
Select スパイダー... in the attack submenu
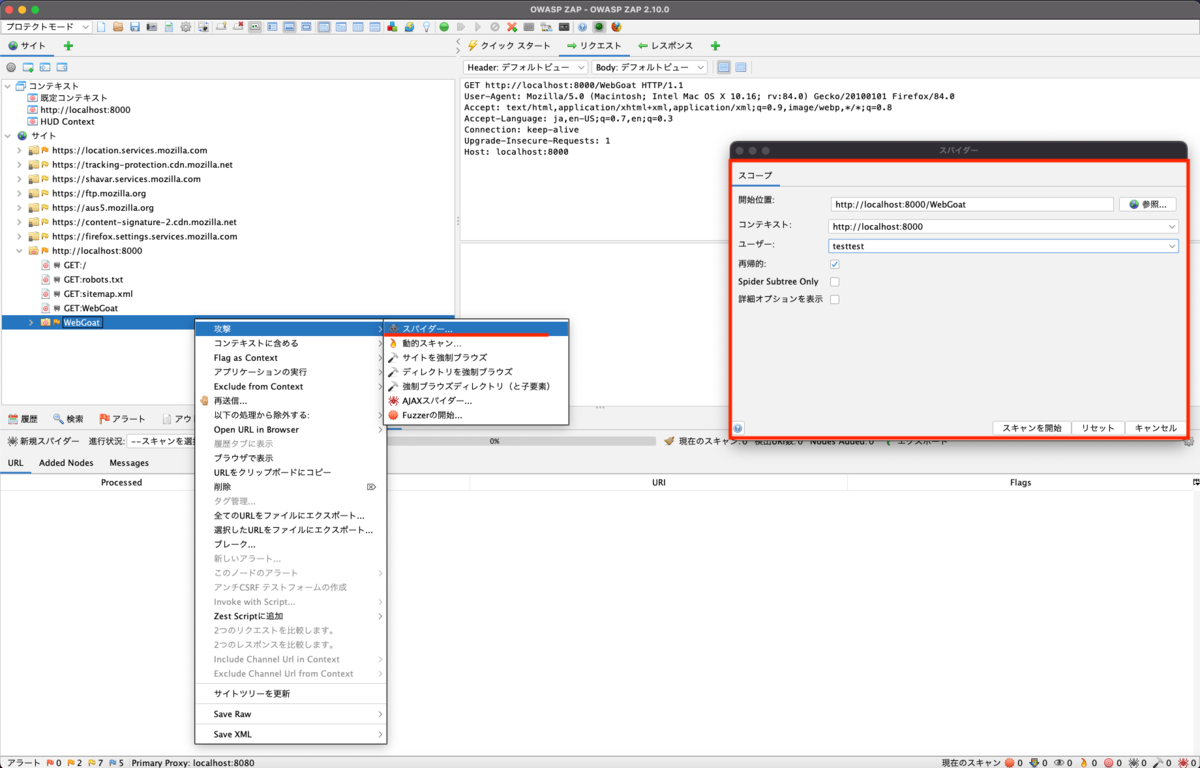tap(477, 328)
